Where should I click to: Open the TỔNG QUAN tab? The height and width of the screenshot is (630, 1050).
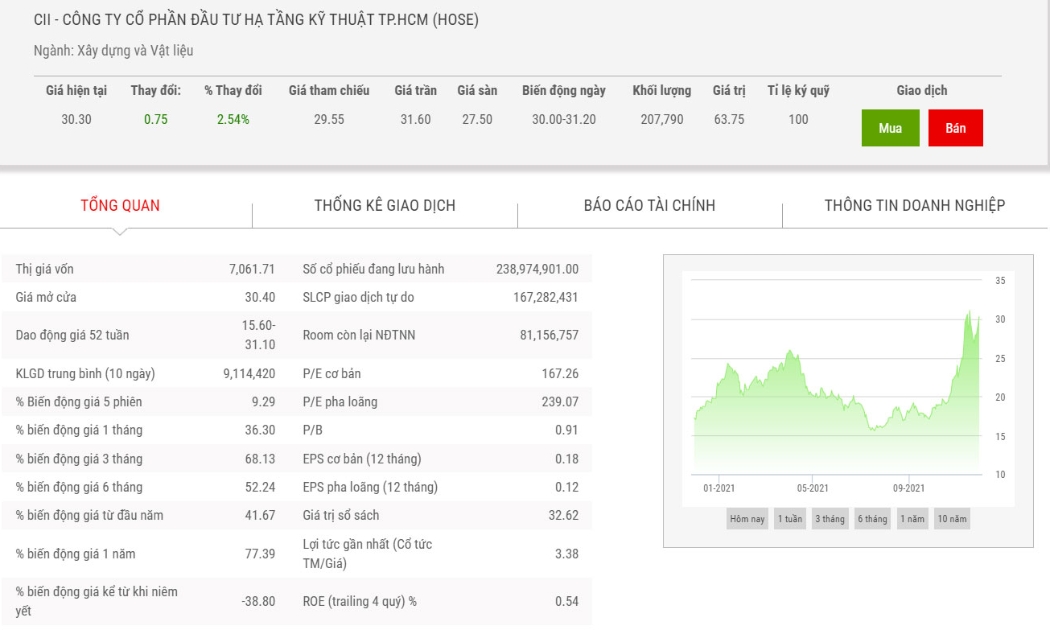[121, 206]
